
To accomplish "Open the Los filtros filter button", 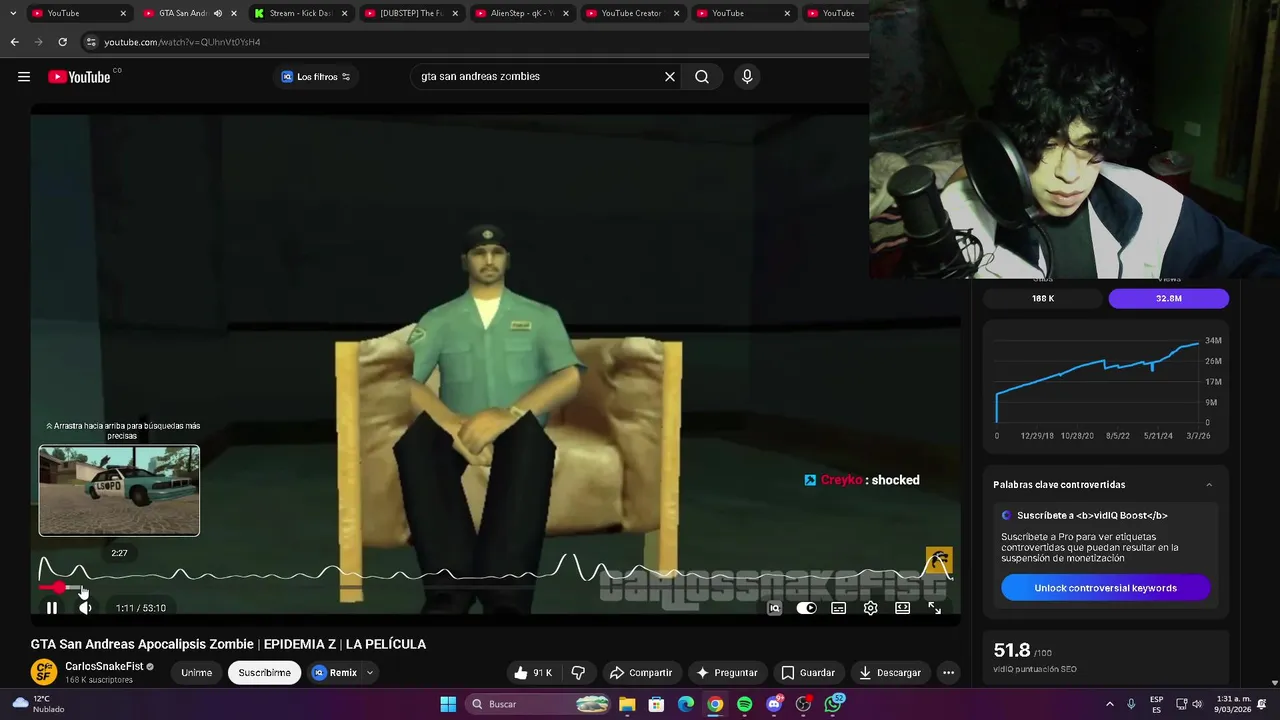I will point(316,77).
